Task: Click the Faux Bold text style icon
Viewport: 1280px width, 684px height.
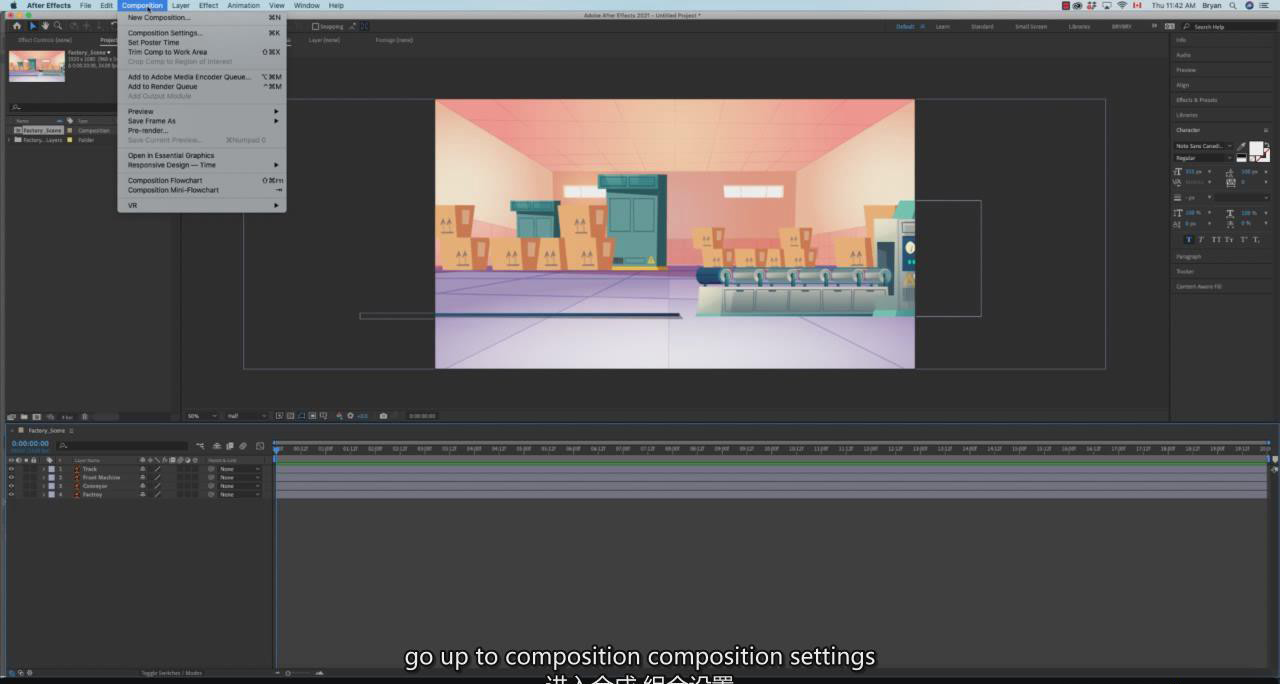Action: 1189,240
